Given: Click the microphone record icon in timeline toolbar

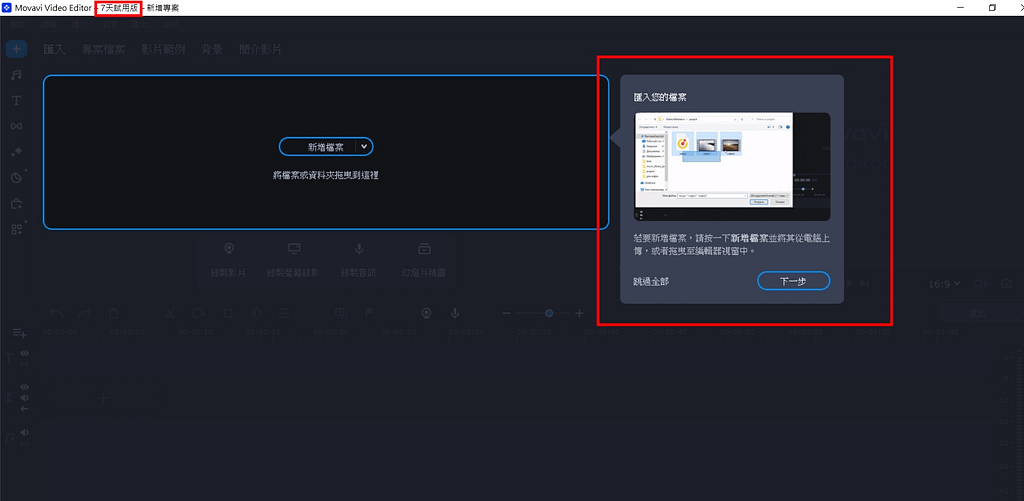Looking at the screenshot, I should (x=455, y=314).
